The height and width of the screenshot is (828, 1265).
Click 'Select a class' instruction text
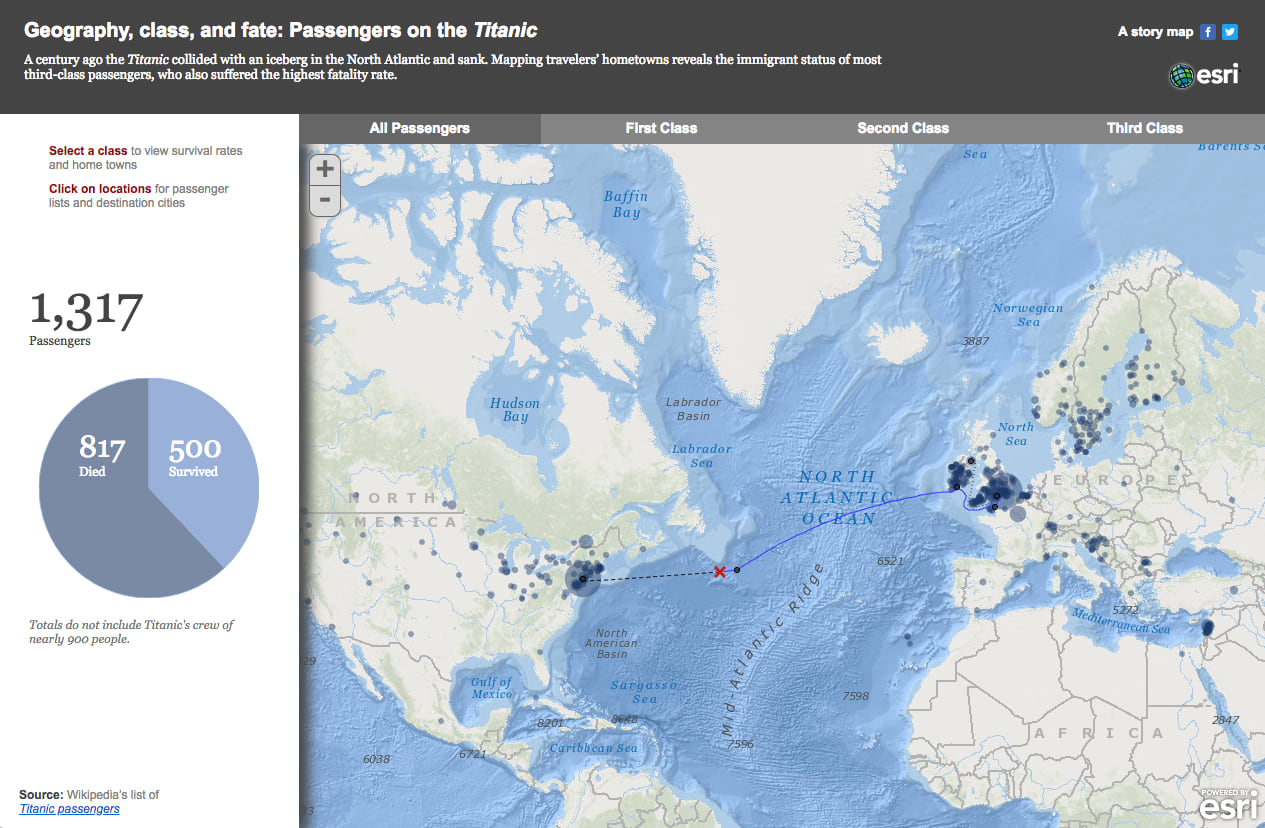pyautogui.click(x=88, y=151)
